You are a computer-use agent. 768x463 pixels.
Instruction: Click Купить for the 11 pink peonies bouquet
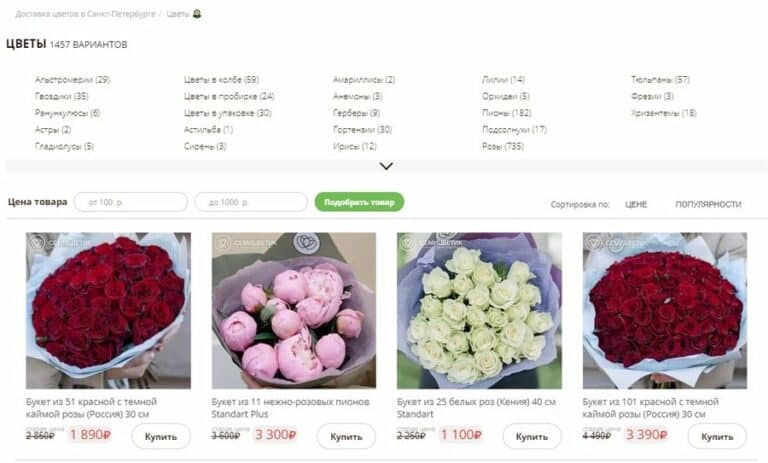pyautogui.click(x=346, y=436)
